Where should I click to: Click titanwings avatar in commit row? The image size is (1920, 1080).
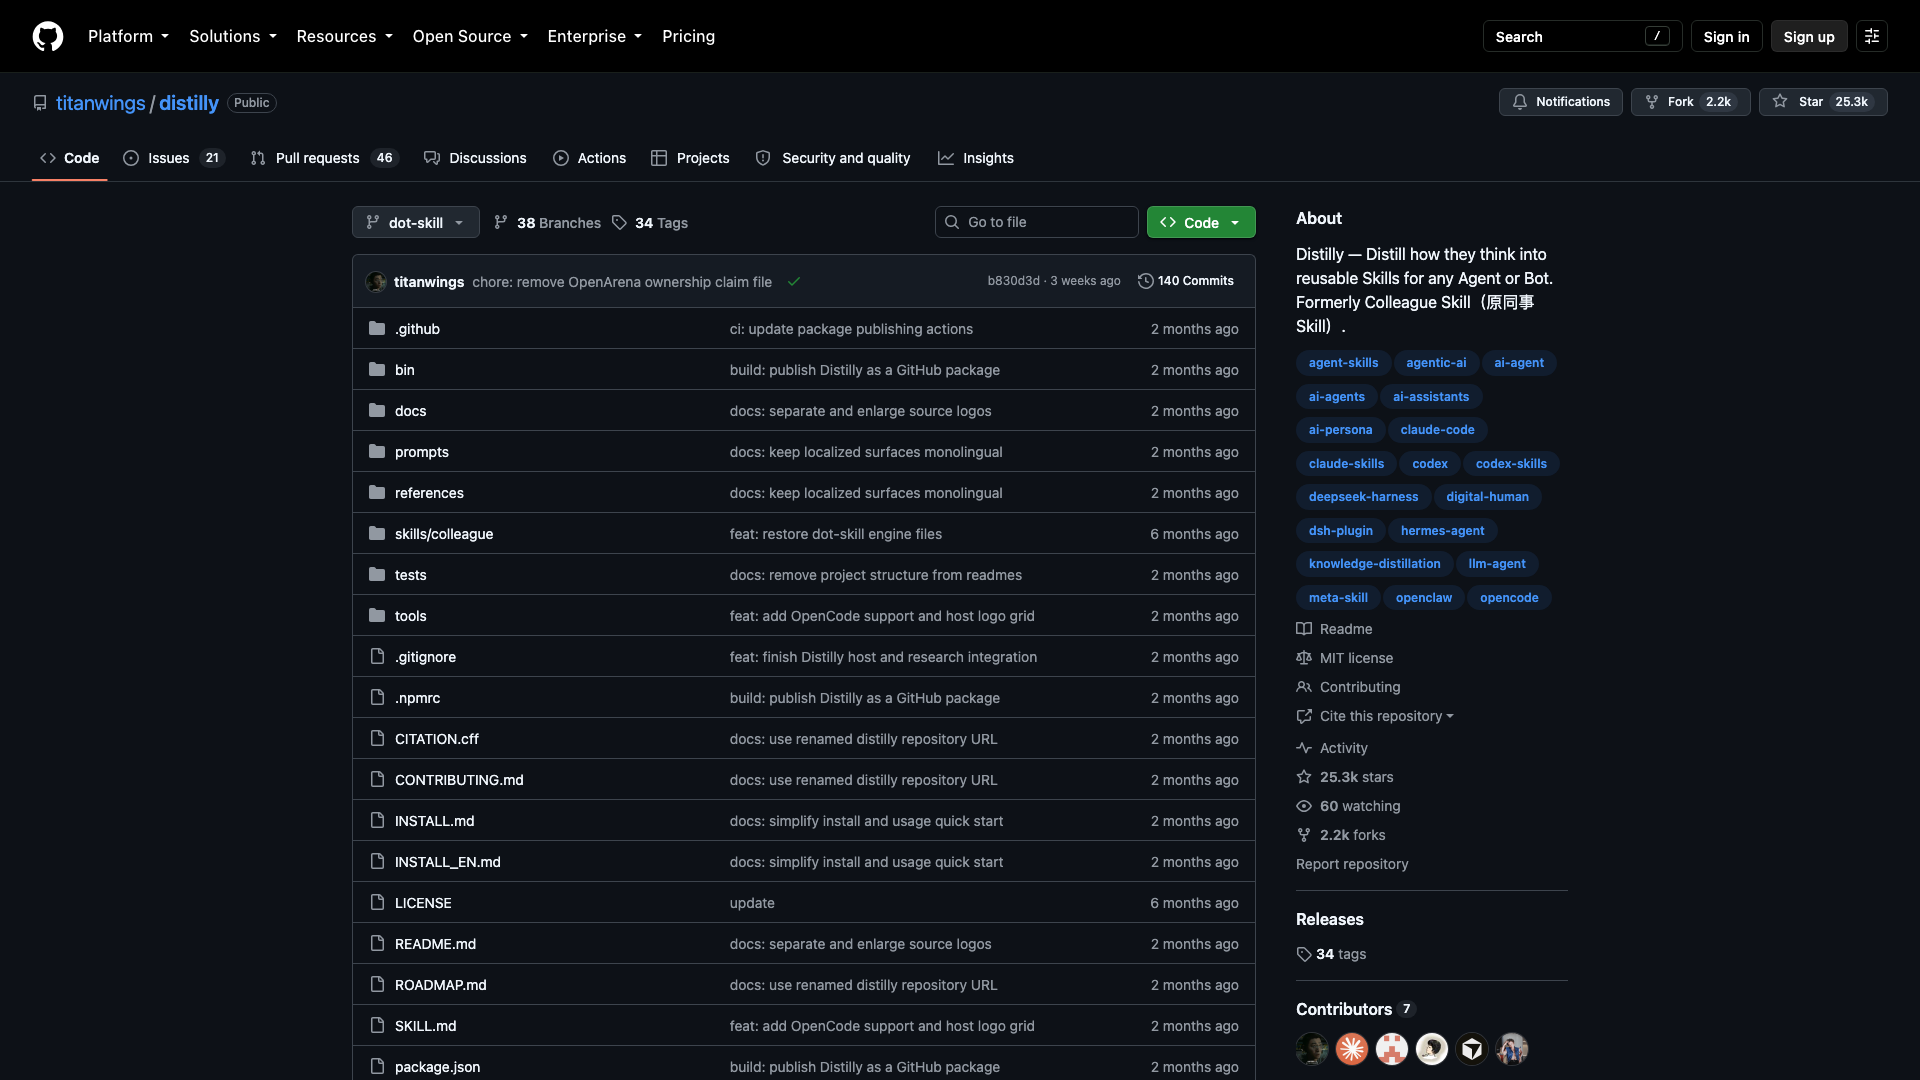tap(377, 282)
